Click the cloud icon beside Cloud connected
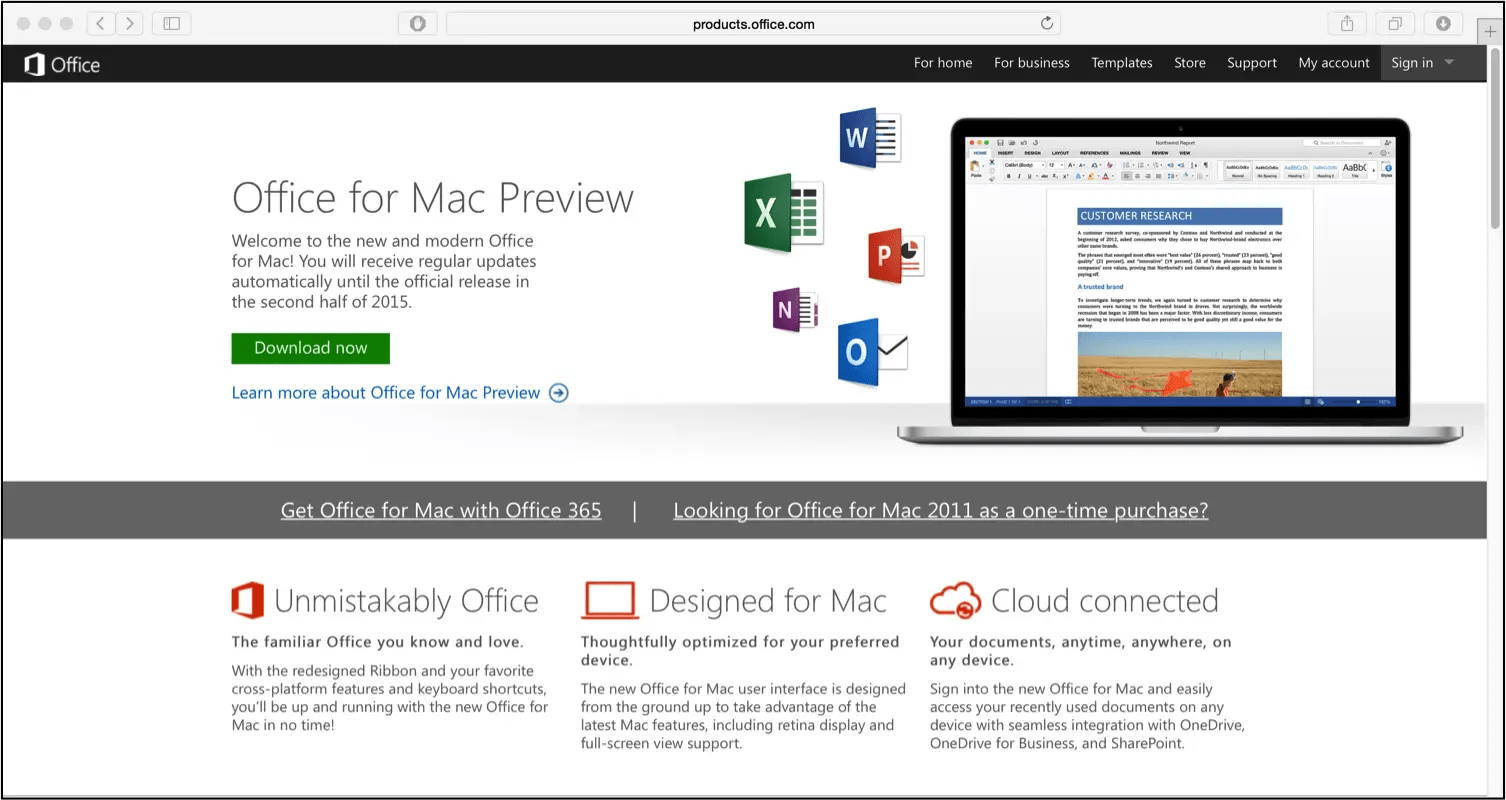The image size is (1506, 800). pos(955,601)
